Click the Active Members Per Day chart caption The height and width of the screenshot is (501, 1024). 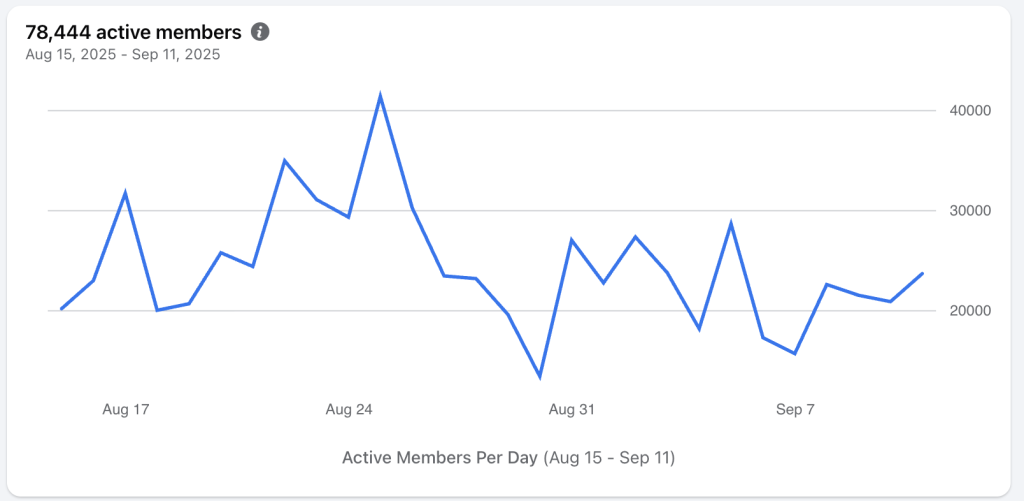[x=508, y=458]
